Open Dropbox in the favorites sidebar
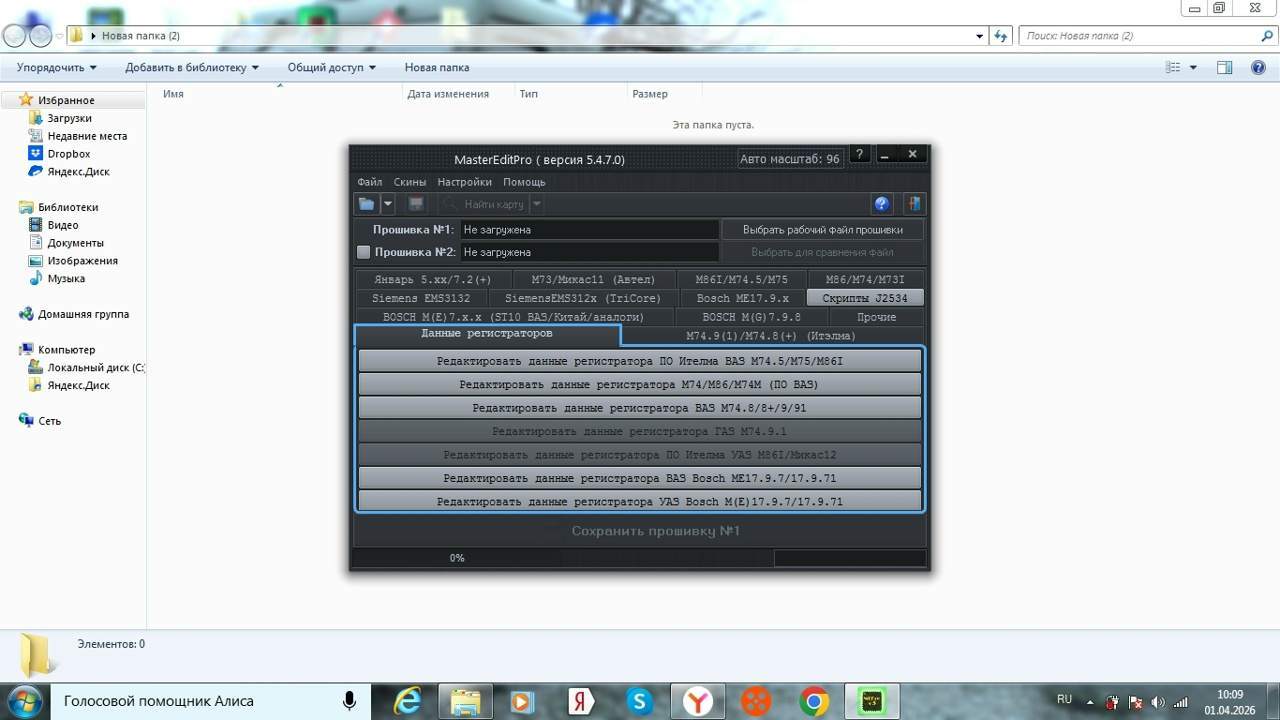This screenshot has width=1280, height=720. 68,154
